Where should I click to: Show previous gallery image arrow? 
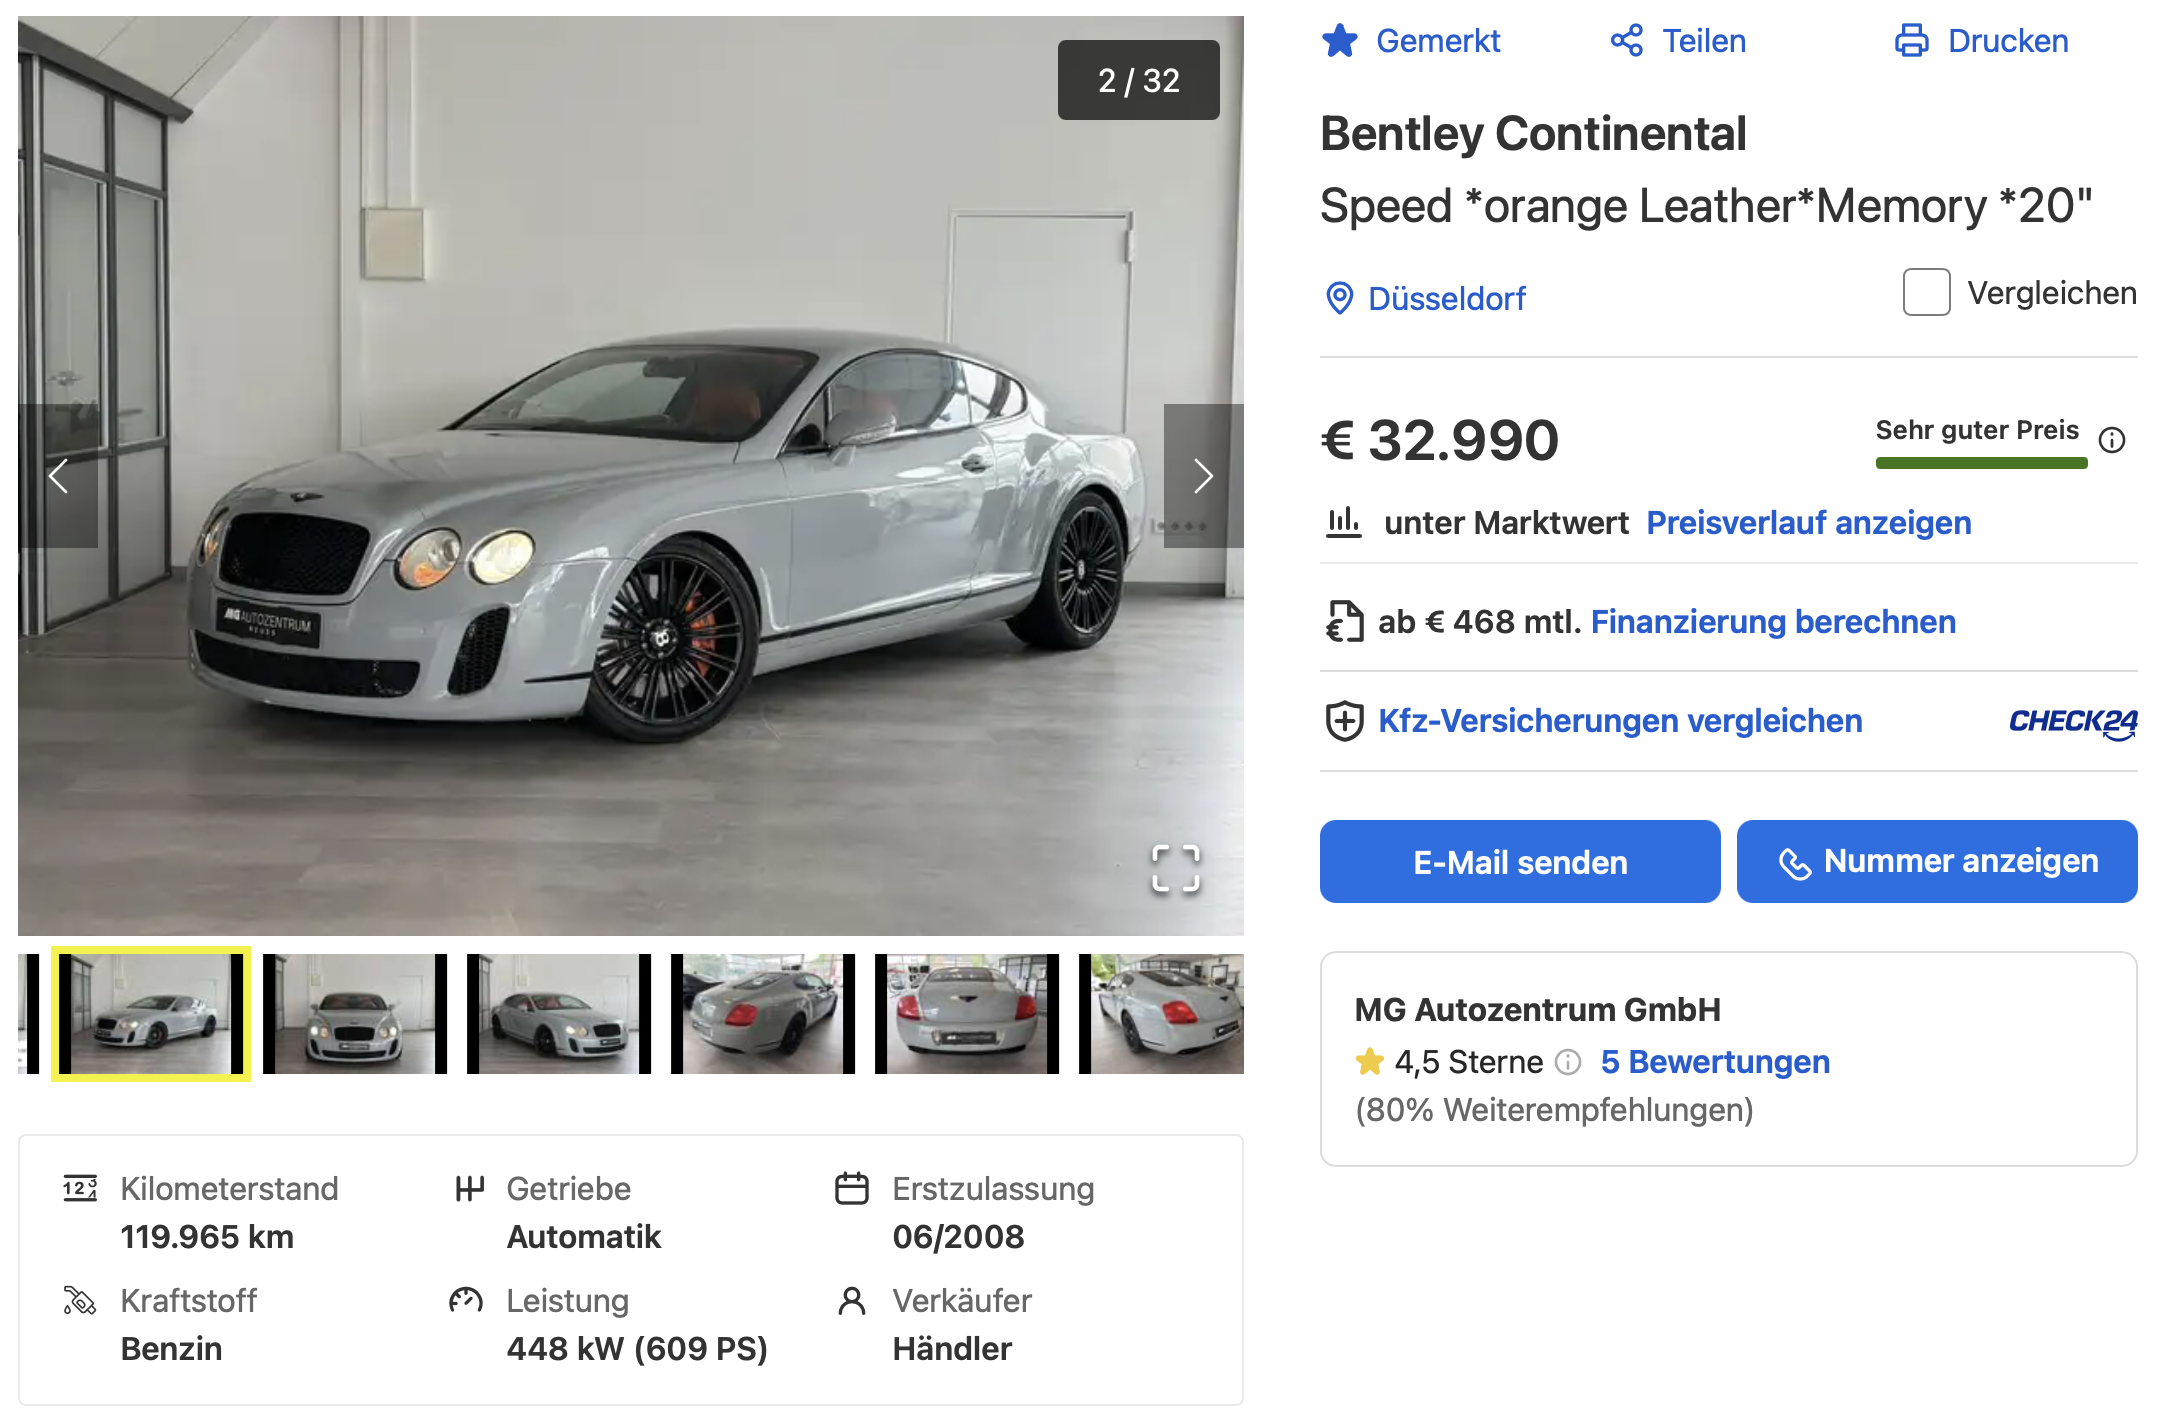coord(58,476)
